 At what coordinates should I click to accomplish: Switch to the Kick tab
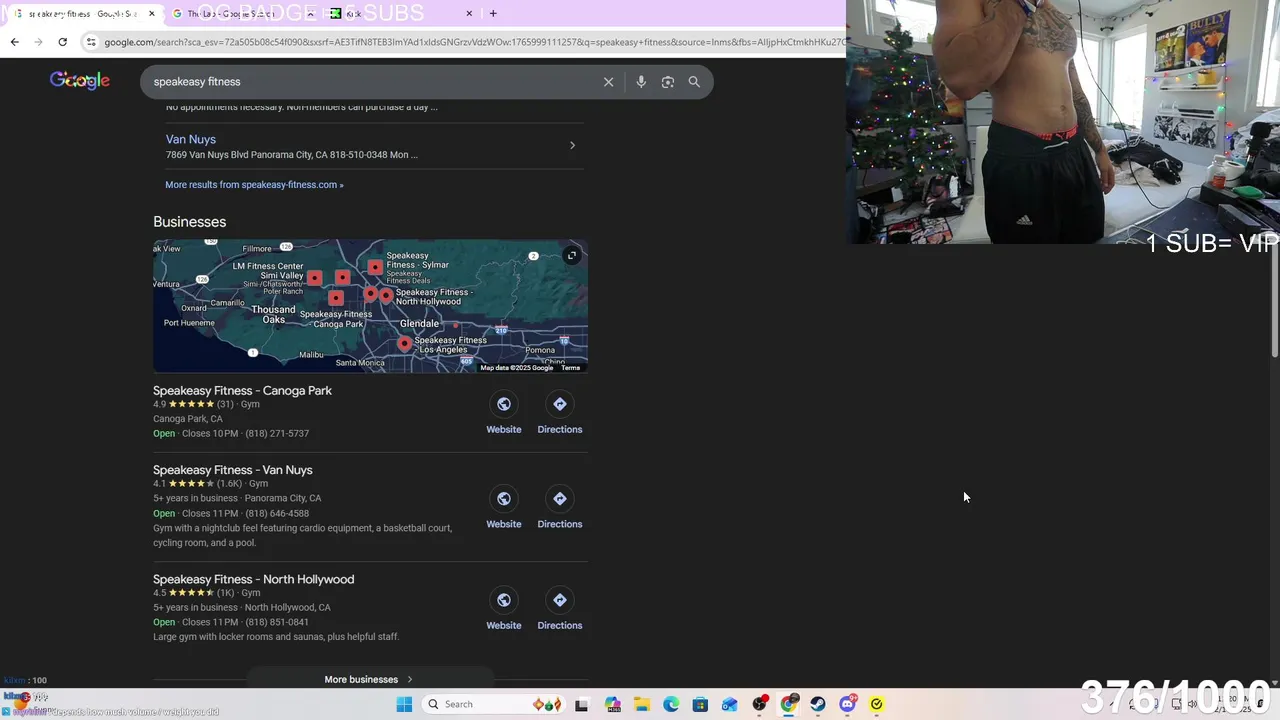tap(400, 14)
